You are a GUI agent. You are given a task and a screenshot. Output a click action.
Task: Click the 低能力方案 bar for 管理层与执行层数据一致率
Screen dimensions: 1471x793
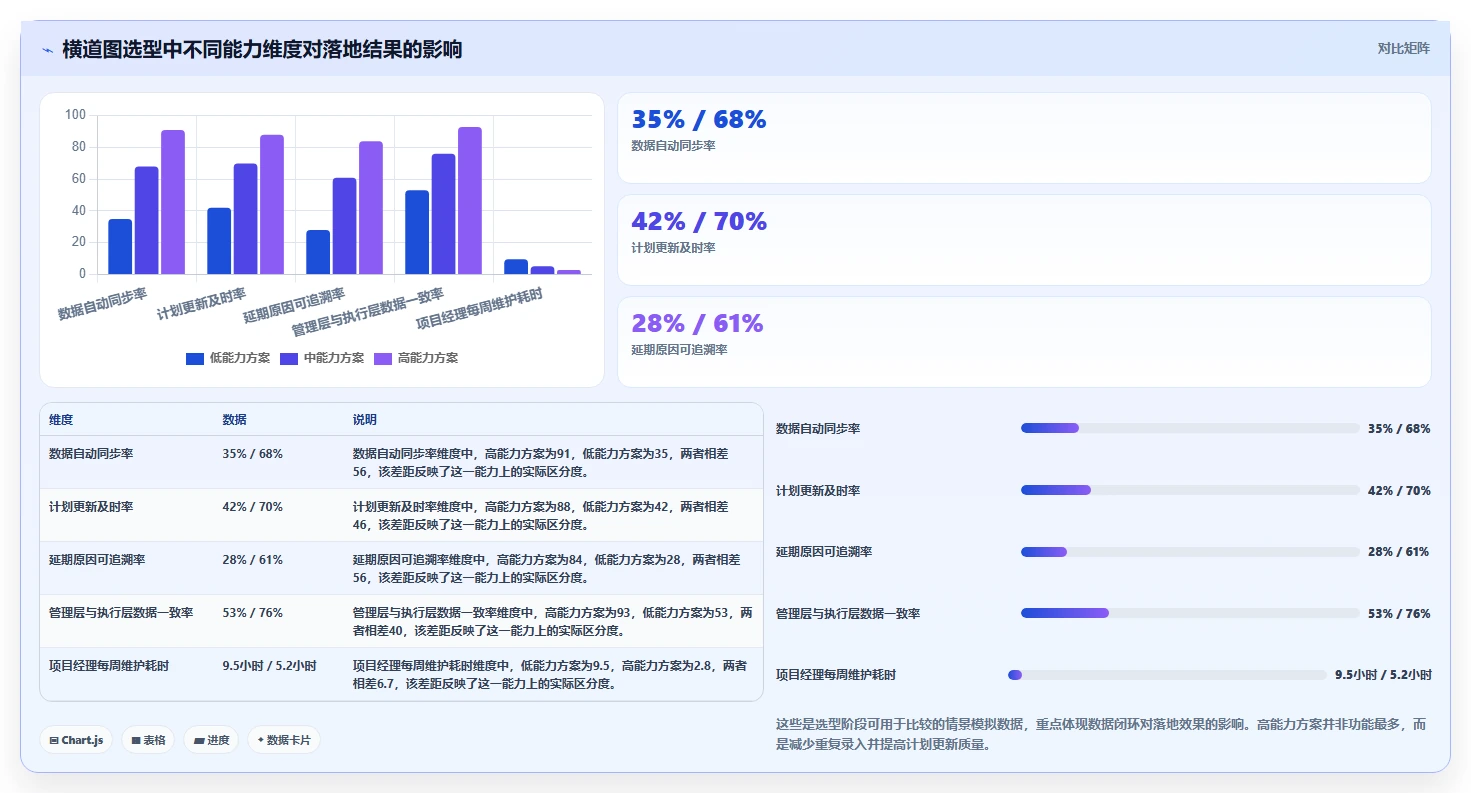click(x=417, y=232)
